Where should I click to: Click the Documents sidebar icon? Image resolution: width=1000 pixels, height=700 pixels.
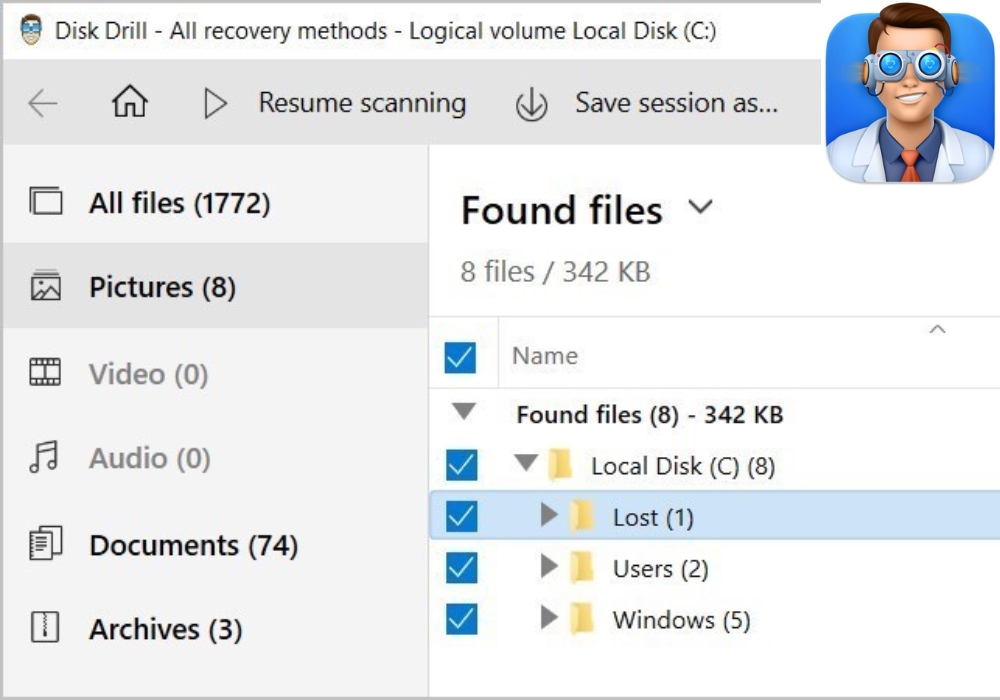point(45,544)
